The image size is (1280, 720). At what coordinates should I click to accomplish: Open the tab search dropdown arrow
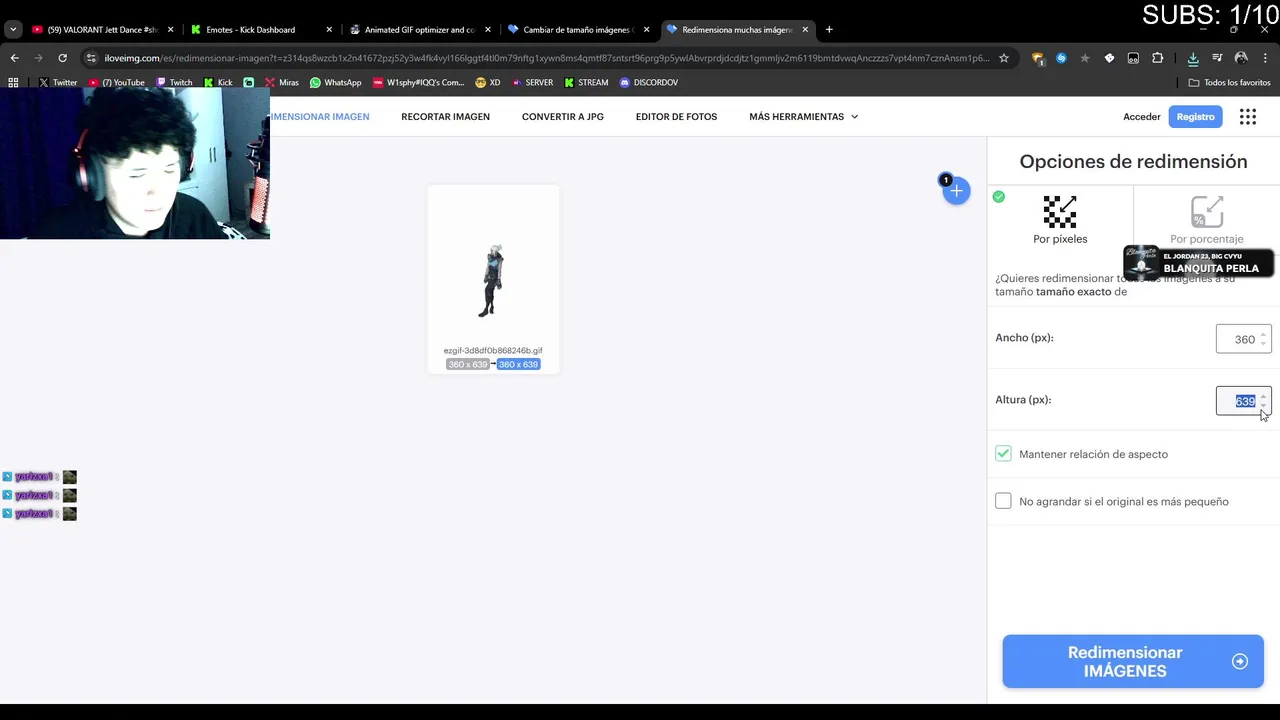(x=13, y=30)
